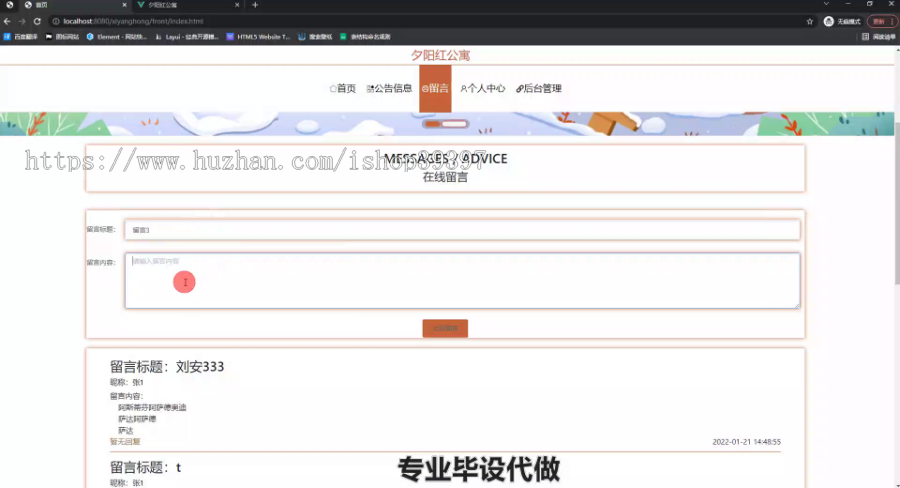Click the white carousel indicator dot
The height and width of the screenshot is (488, 900).
(454, 124)
